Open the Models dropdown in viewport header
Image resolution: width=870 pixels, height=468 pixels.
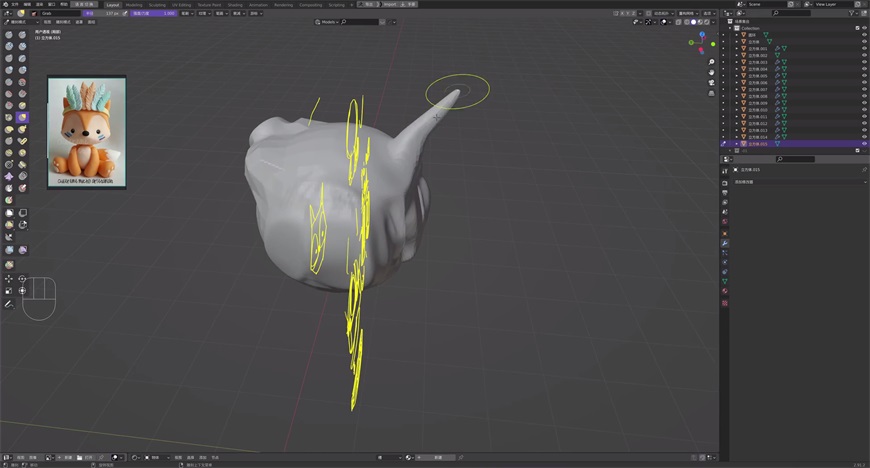tap(326, 22)
